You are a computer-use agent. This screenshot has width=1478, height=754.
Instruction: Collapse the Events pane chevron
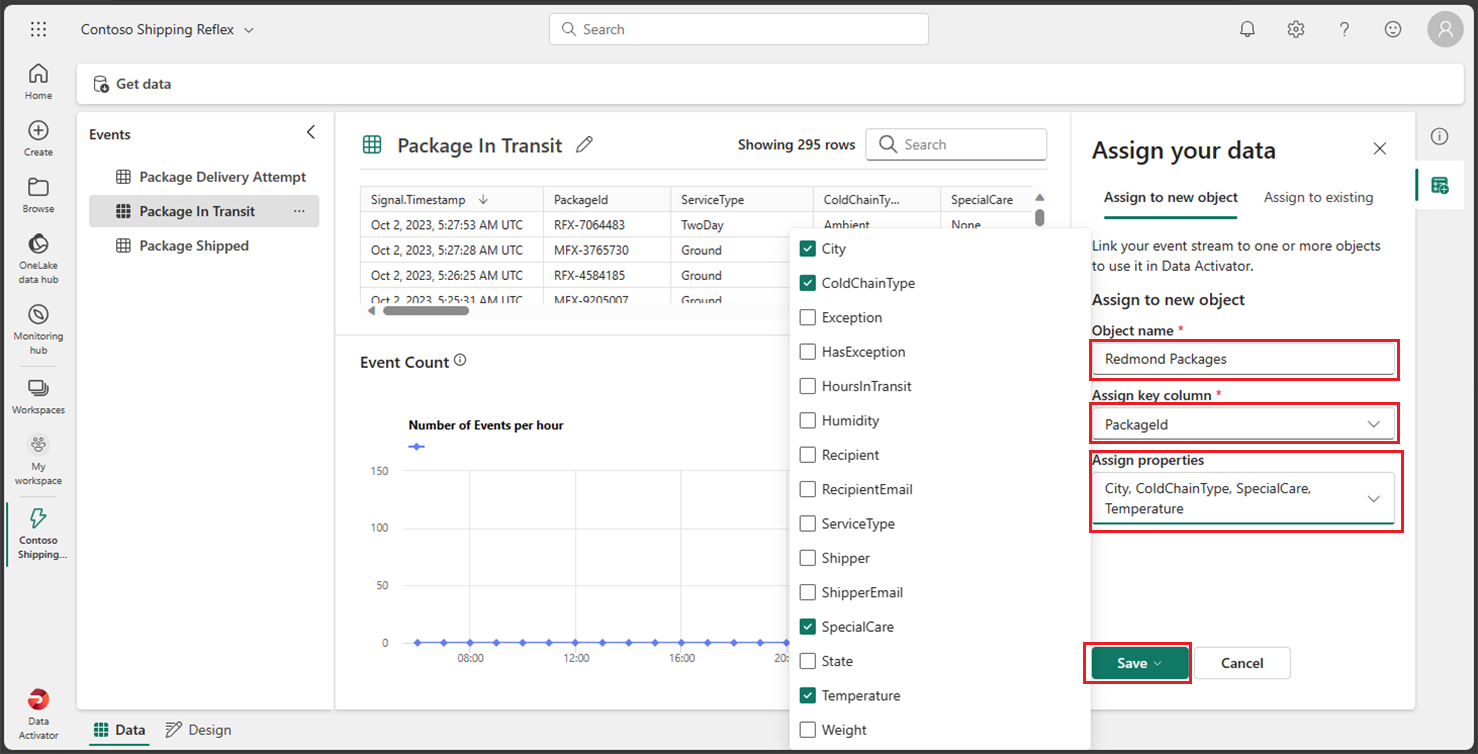[x=310, y=132]
